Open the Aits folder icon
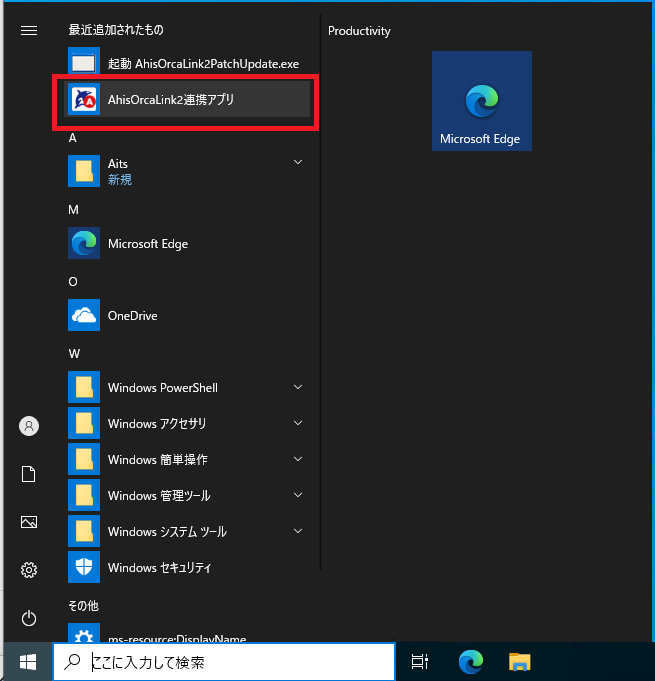The width and height of the screenshot is (655, 681). (84, 171)
